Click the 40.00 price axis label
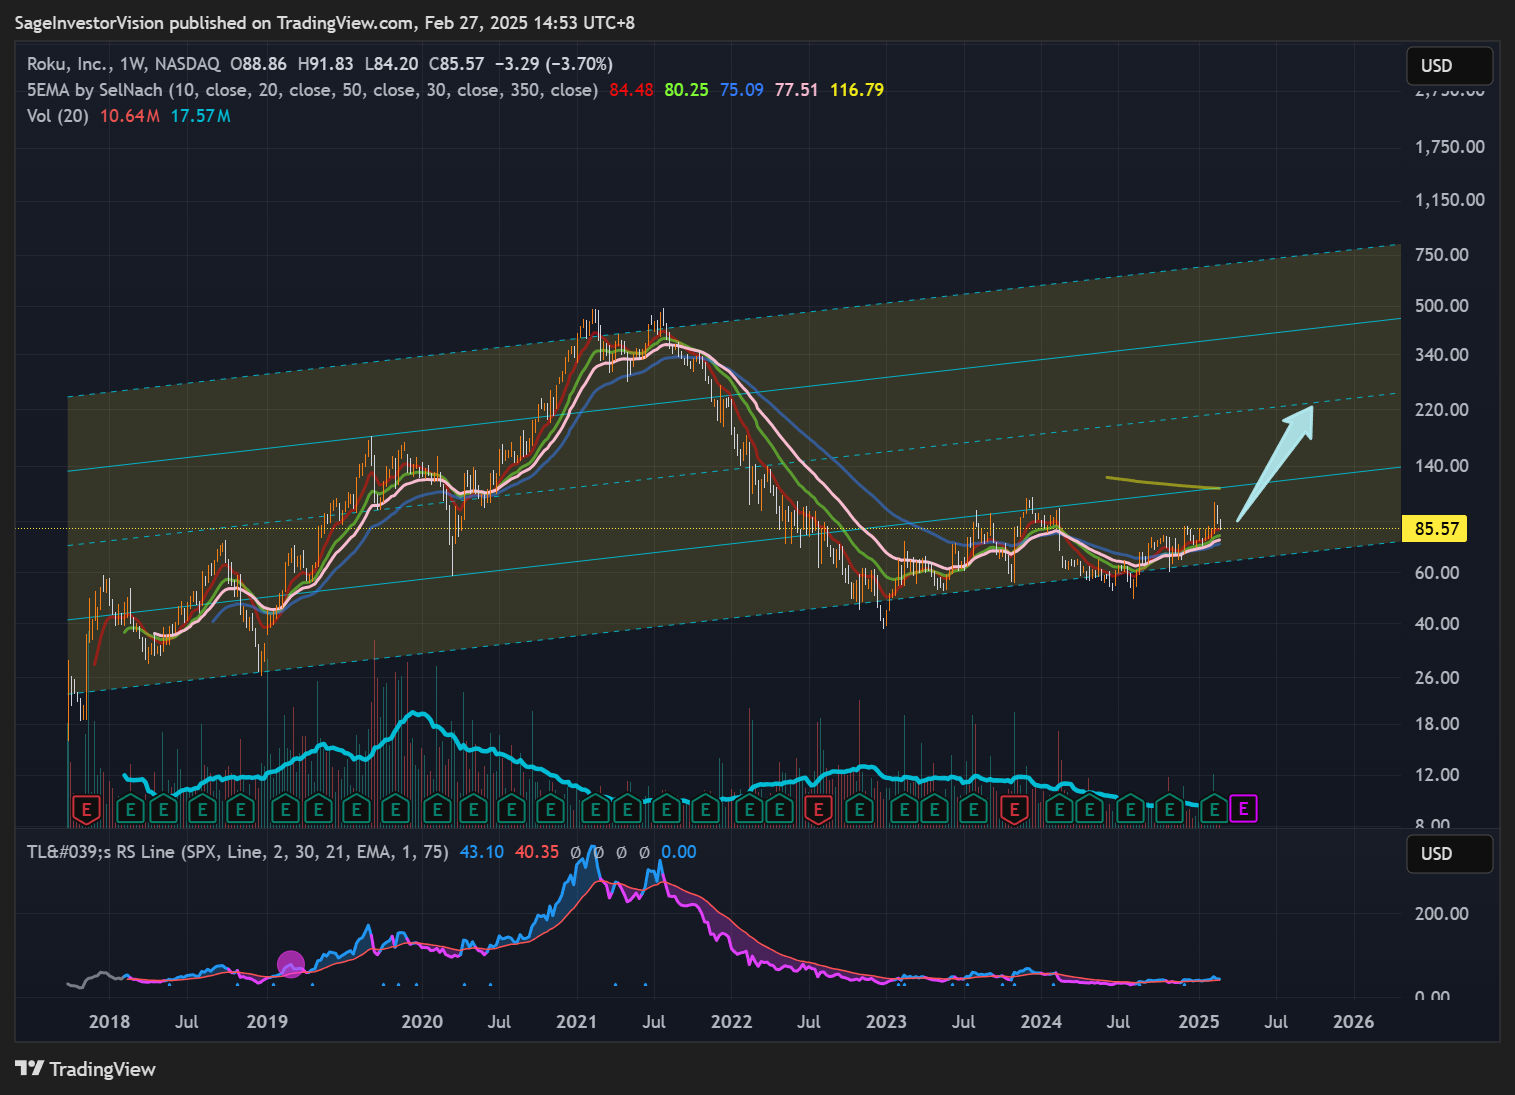The height and width of the screenshot is (1095, 1515). point(1437,624)
